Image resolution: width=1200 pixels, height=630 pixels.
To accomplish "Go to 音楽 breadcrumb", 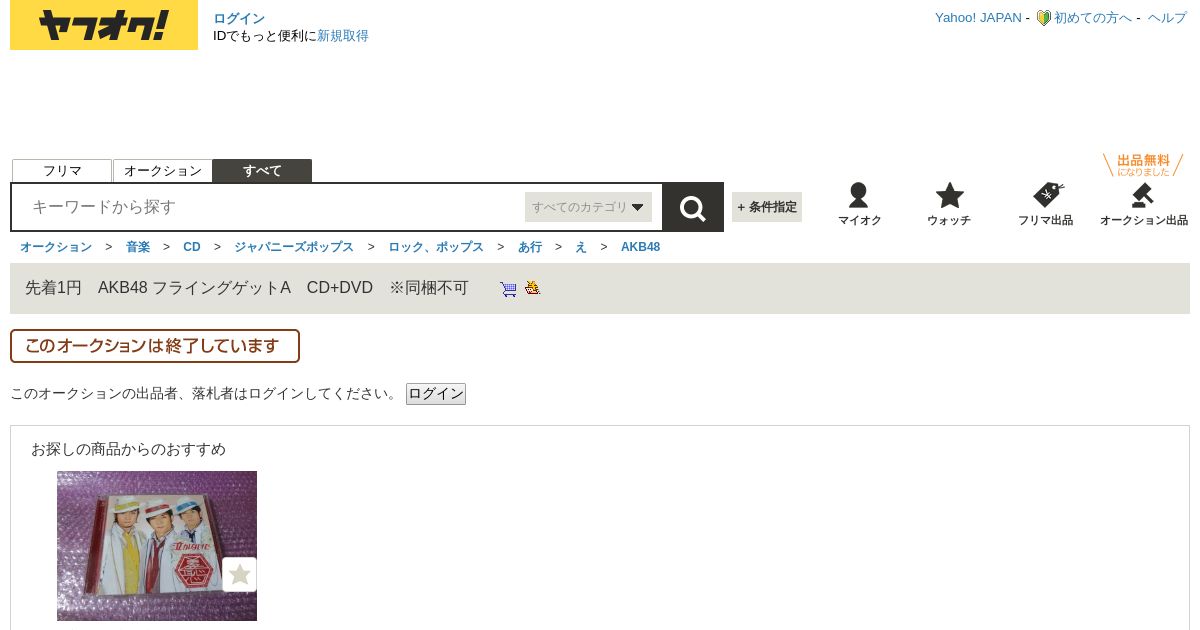I will [138, 247].
